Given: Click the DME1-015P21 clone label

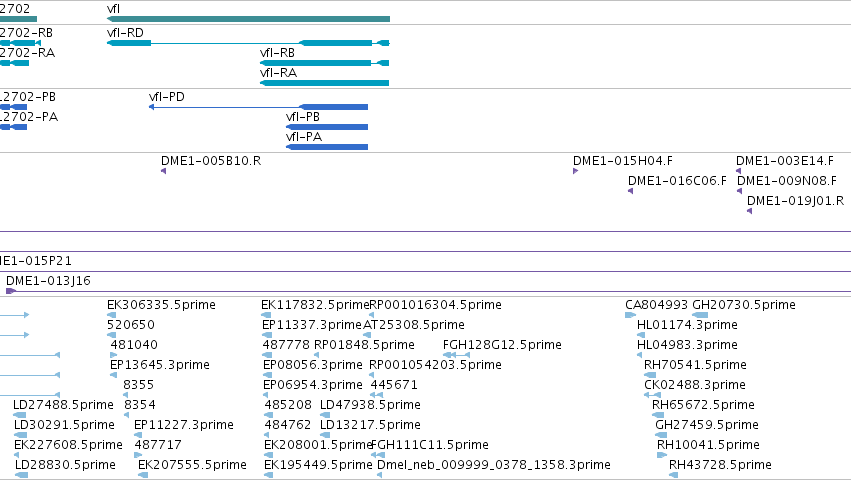Looking at the screenshot, I should [x=36, y=261].
